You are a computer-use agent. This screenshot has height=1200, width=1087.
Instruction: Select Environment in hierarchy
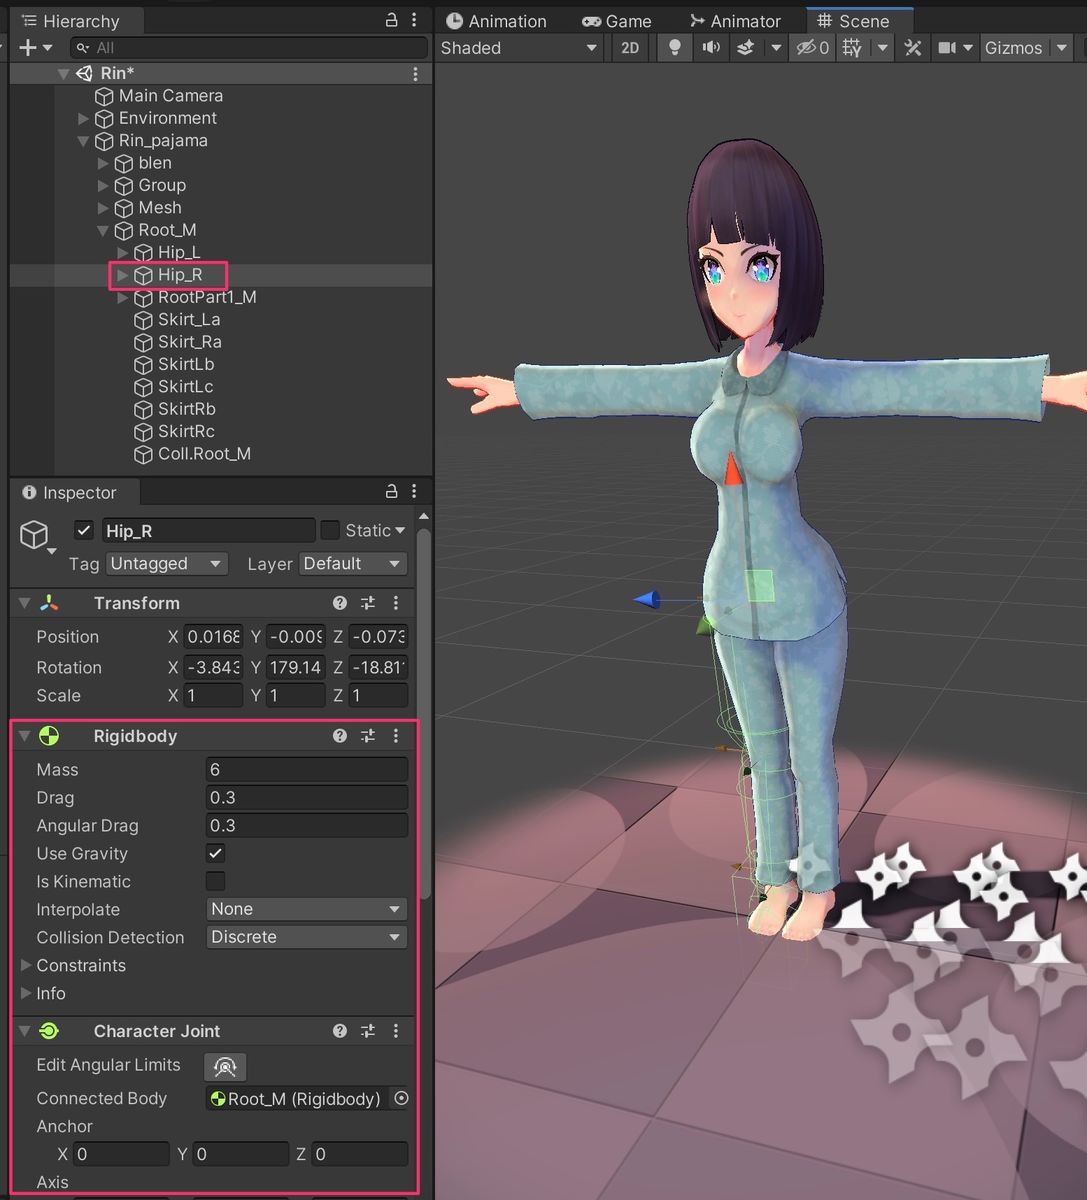pyautogui.click(x=167, y=118)
